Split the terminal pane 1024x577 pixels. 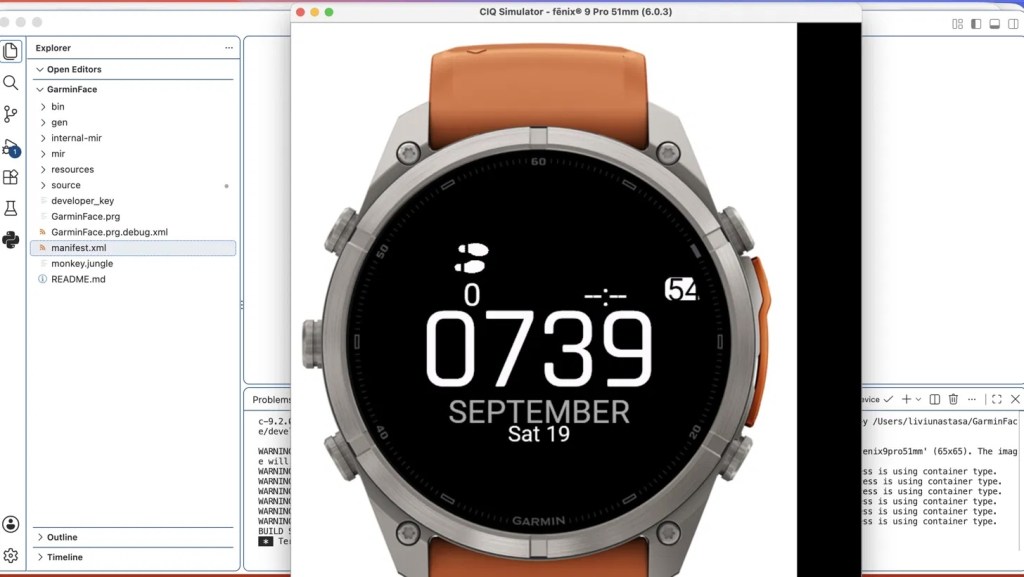[x=935, y=399]
